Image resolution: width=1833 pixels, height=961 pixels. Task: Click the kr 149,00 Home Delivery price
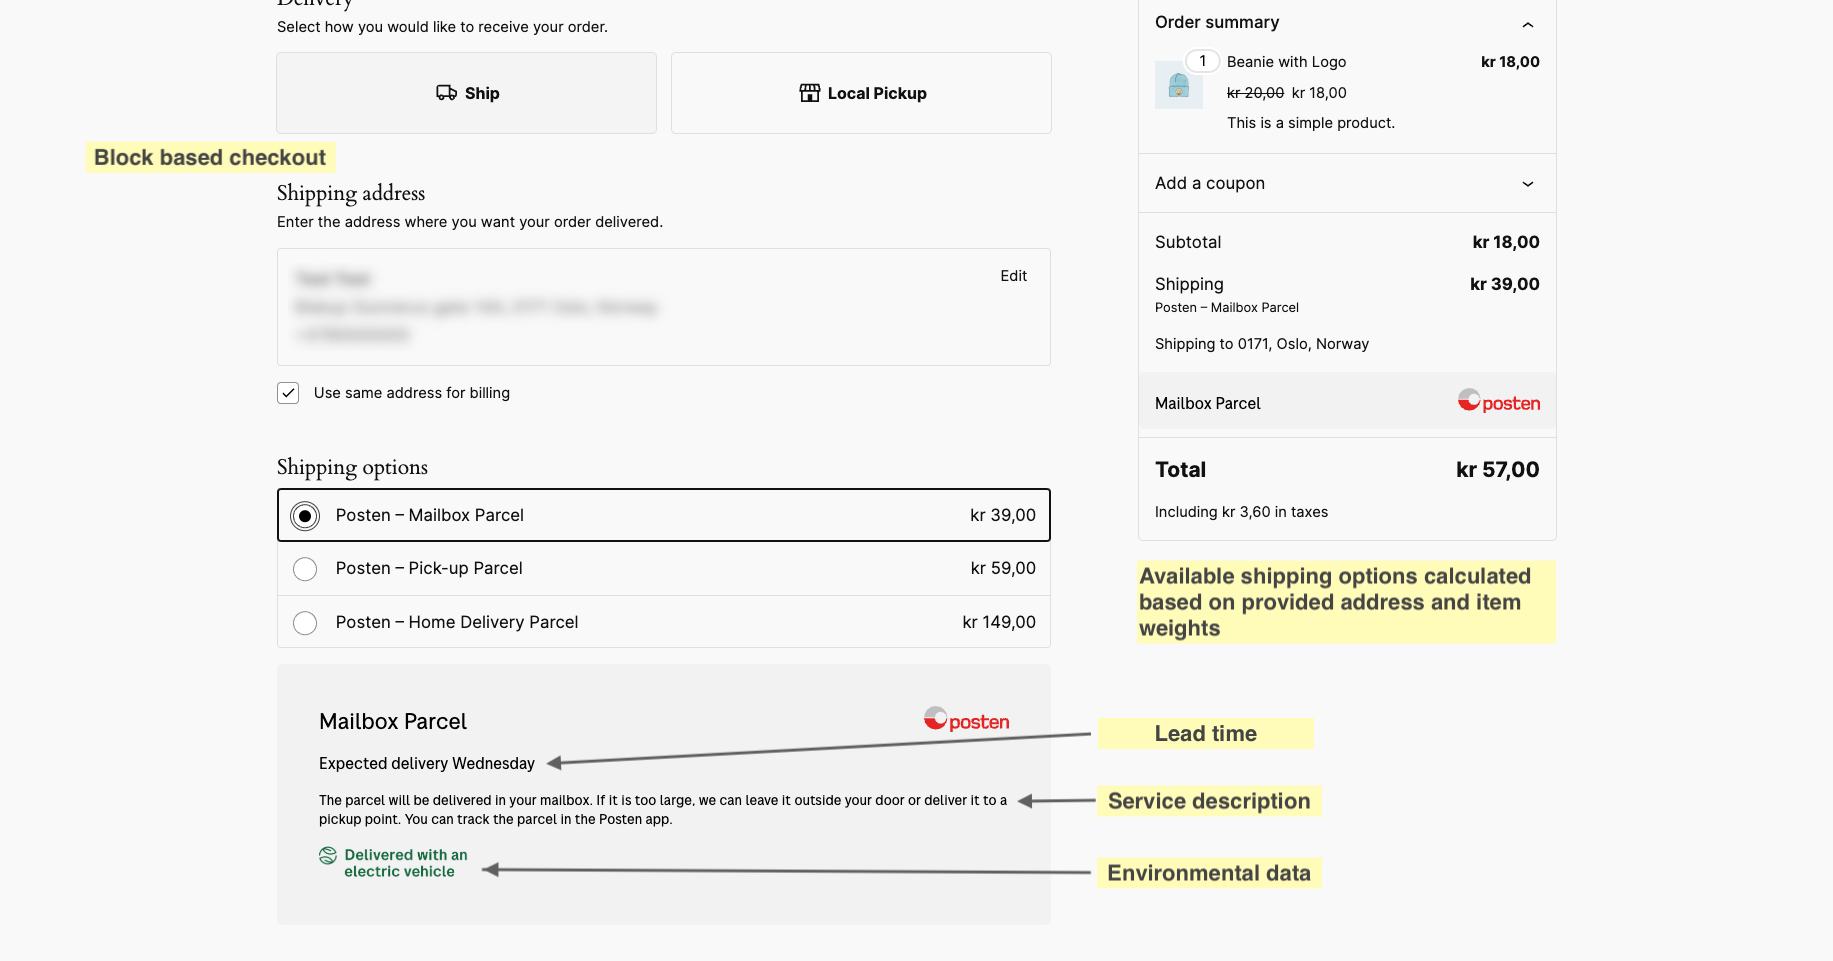998,622
